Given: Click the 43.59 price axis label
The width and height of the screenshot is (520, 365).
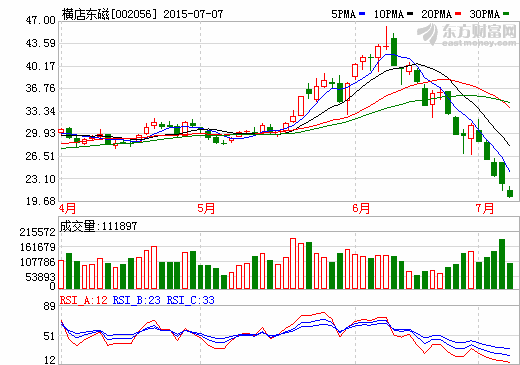Looking at the screenshot, I should [41, 43].
